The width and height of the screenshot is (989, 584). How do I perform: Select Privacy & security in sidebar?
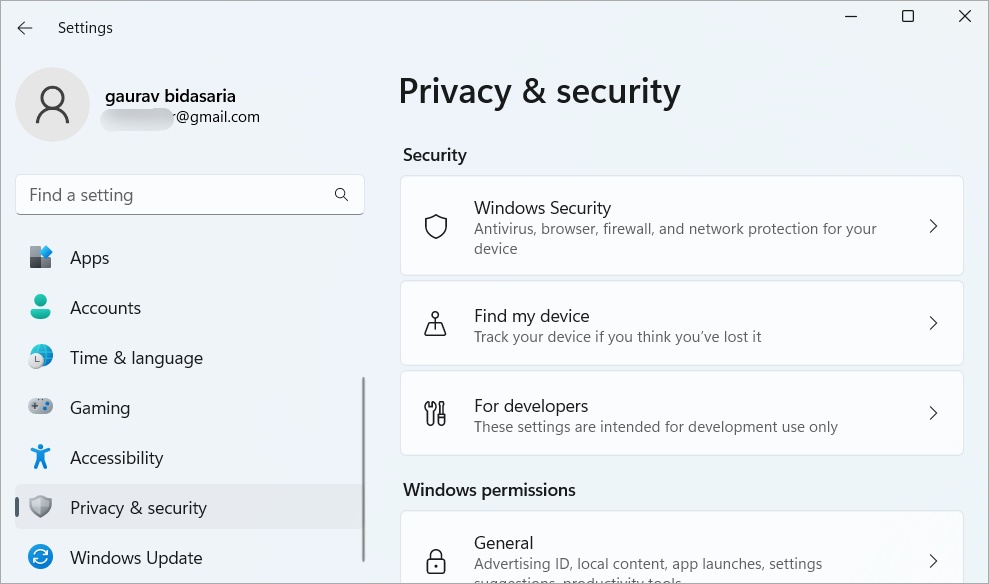coord(138,508)
